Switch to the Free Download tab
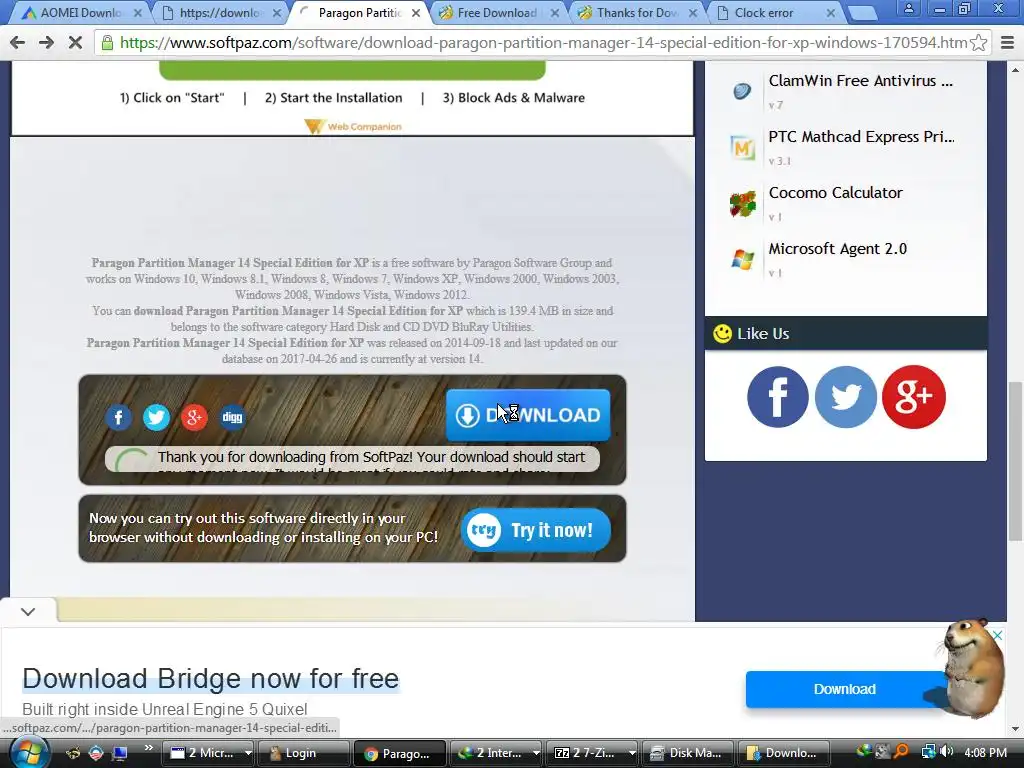 pos(496,12)
